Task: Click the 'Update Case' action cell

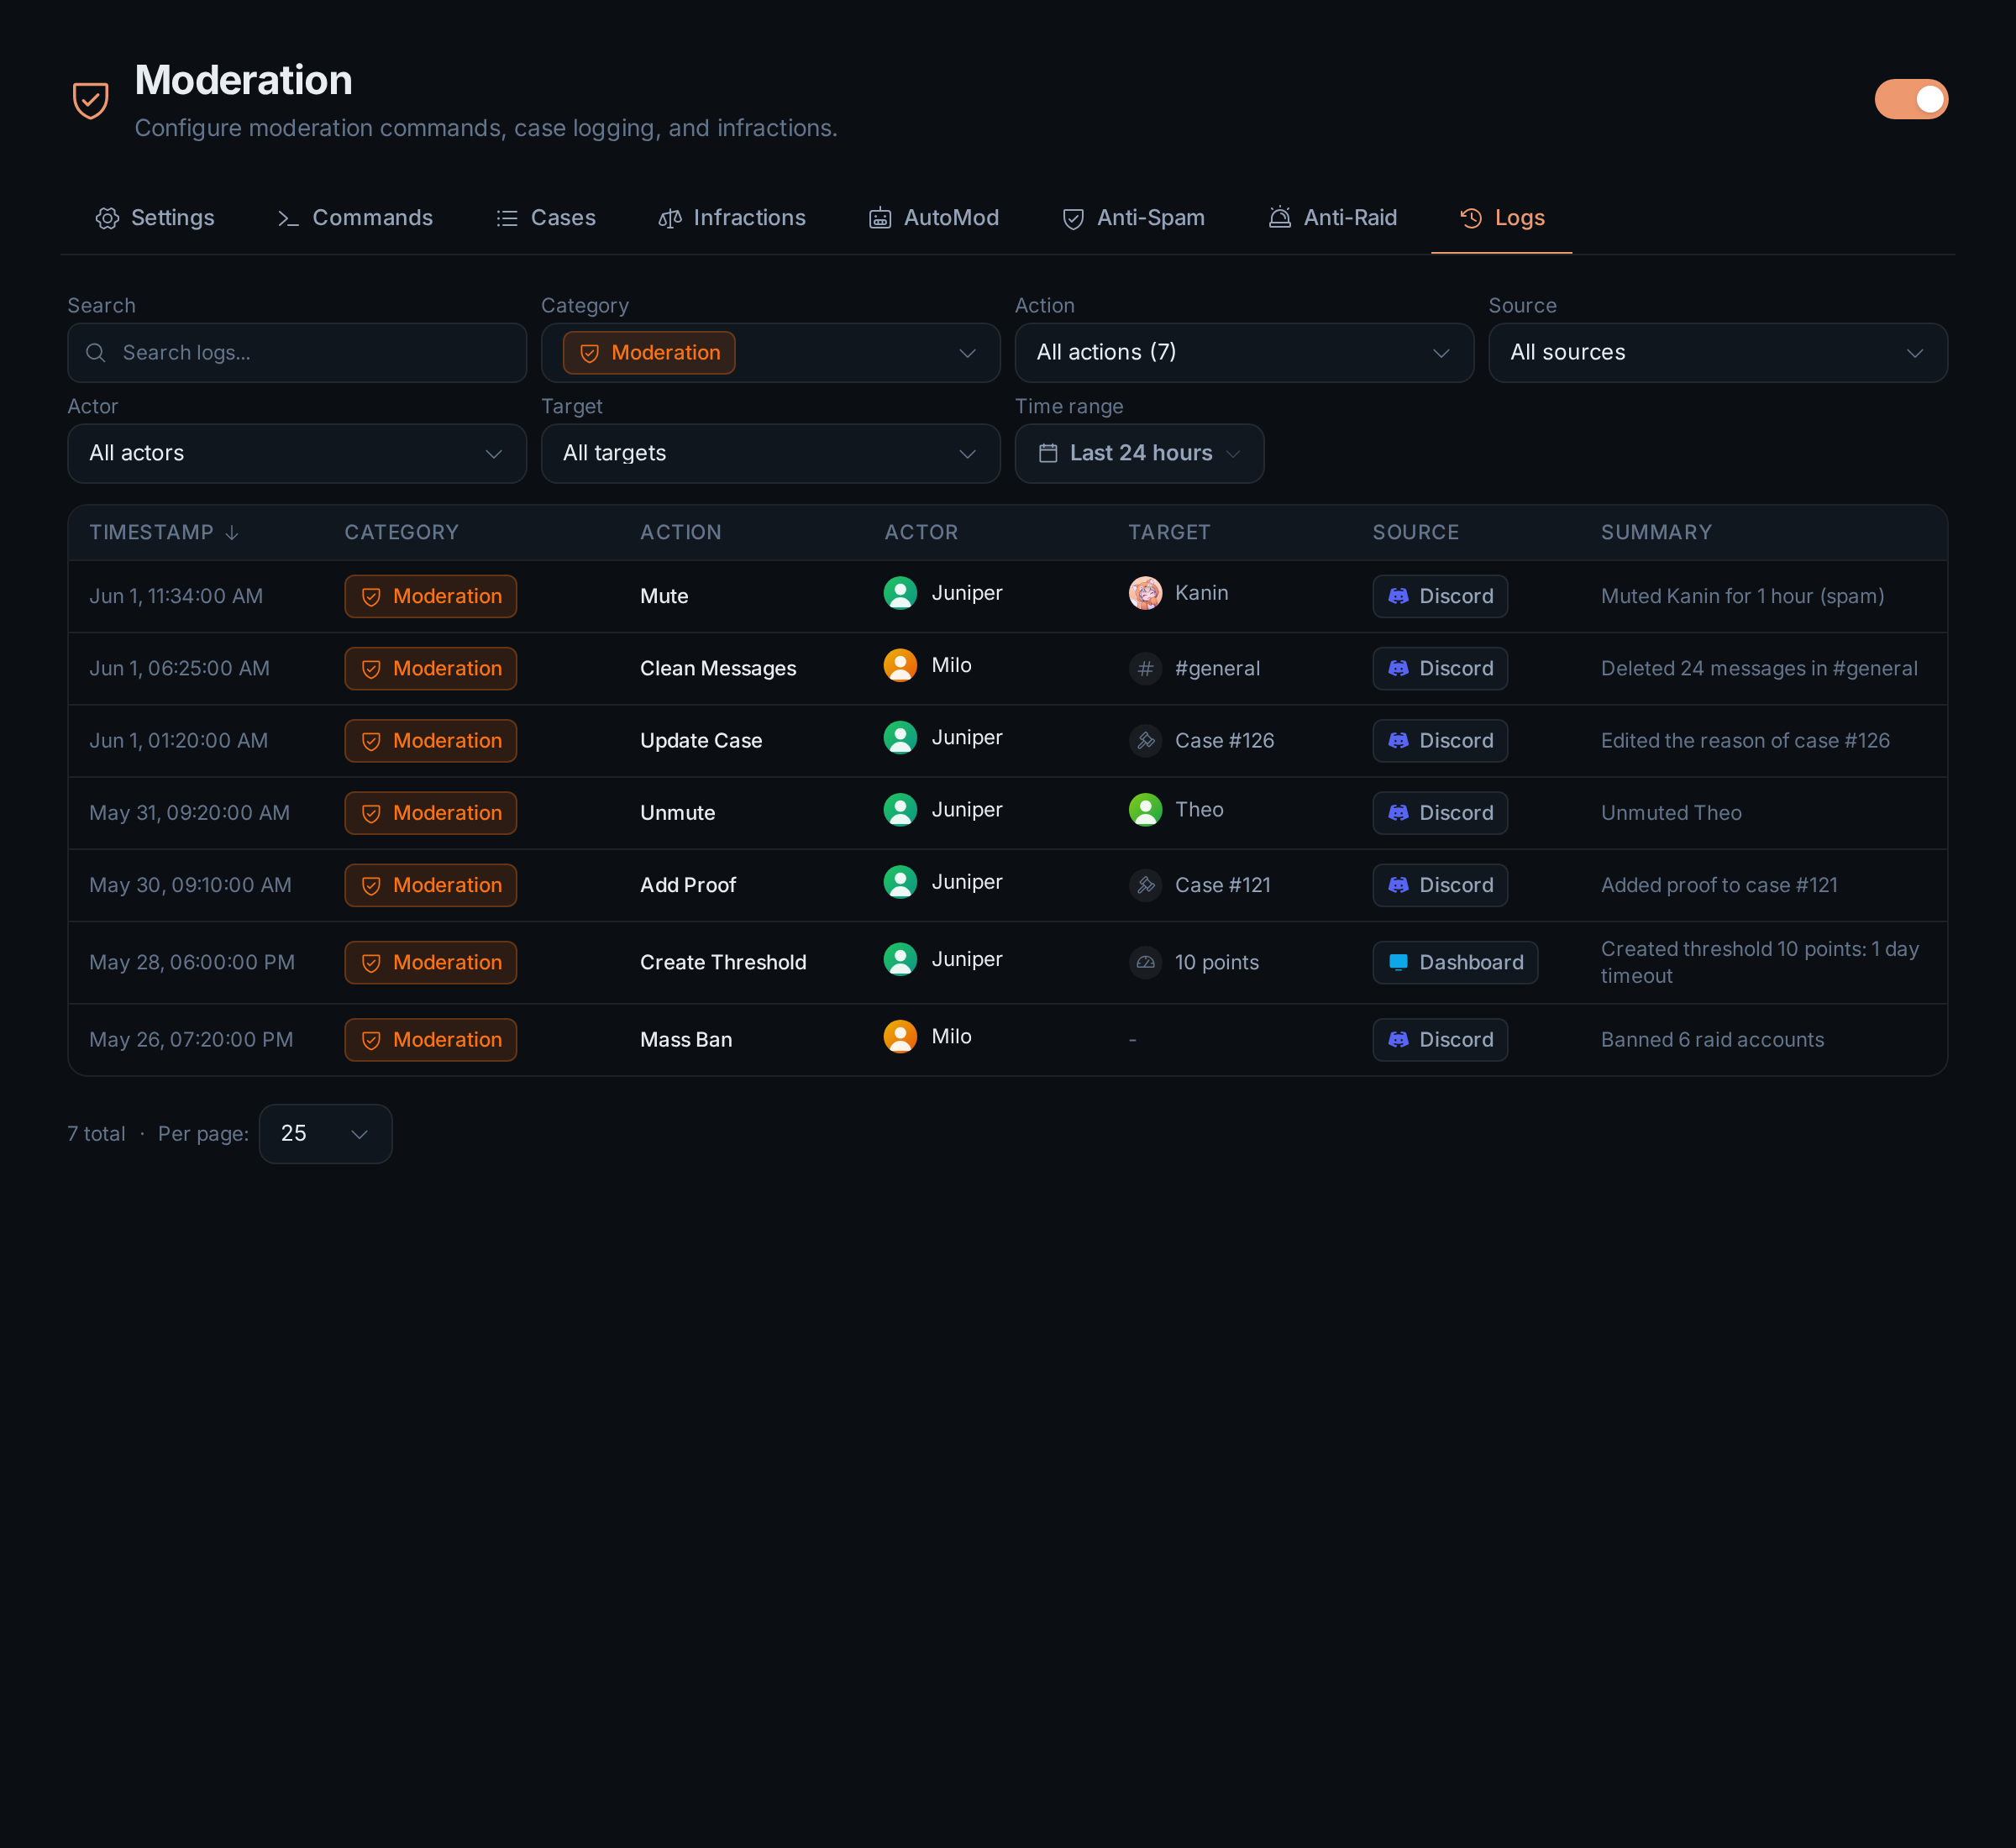Action: coord(701,741)
